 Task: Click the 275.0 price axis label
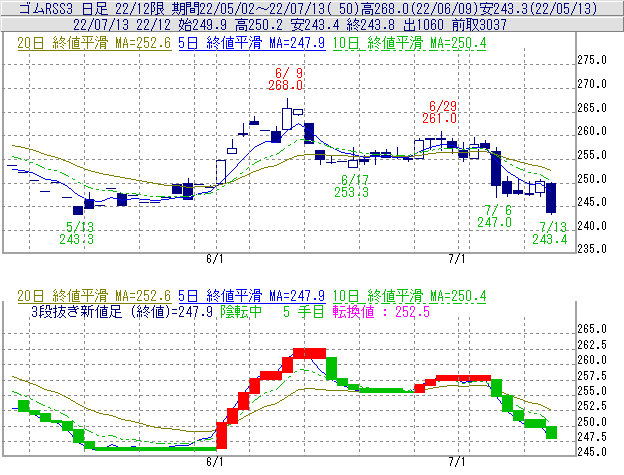[x=592, y=60]
